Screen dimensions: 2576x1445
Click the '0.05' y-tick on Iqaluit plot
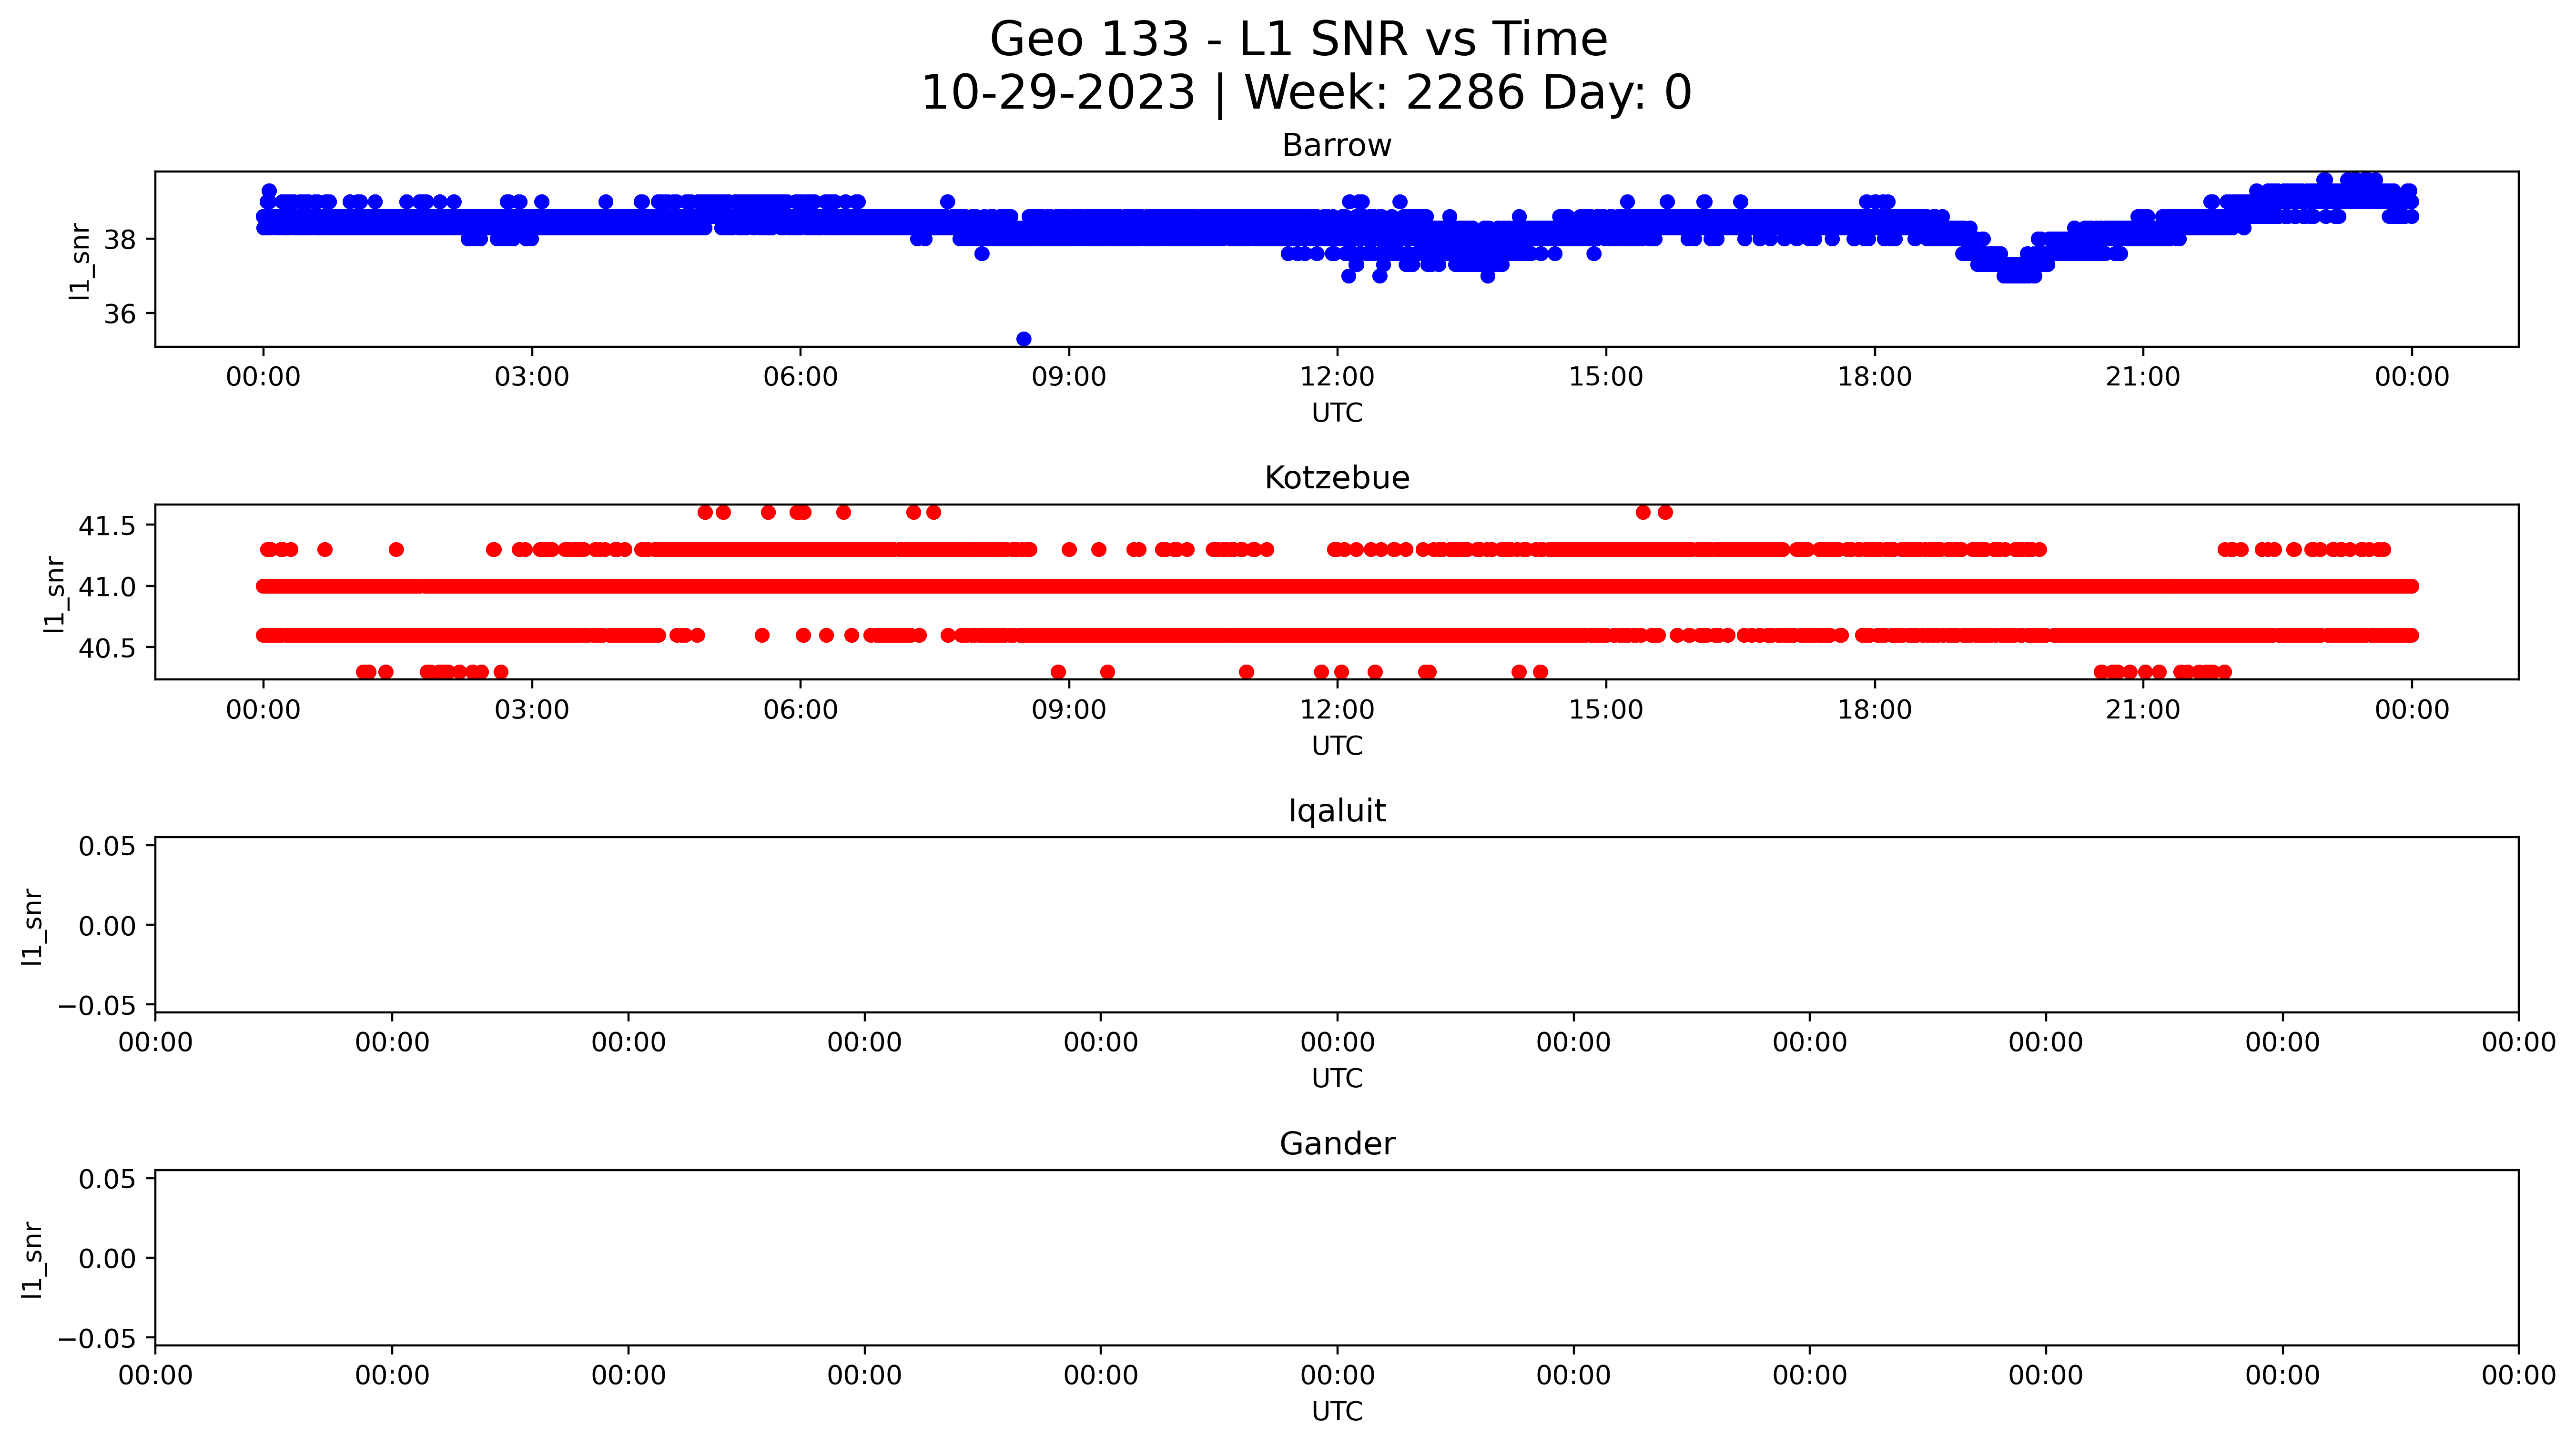pos(108,847)
